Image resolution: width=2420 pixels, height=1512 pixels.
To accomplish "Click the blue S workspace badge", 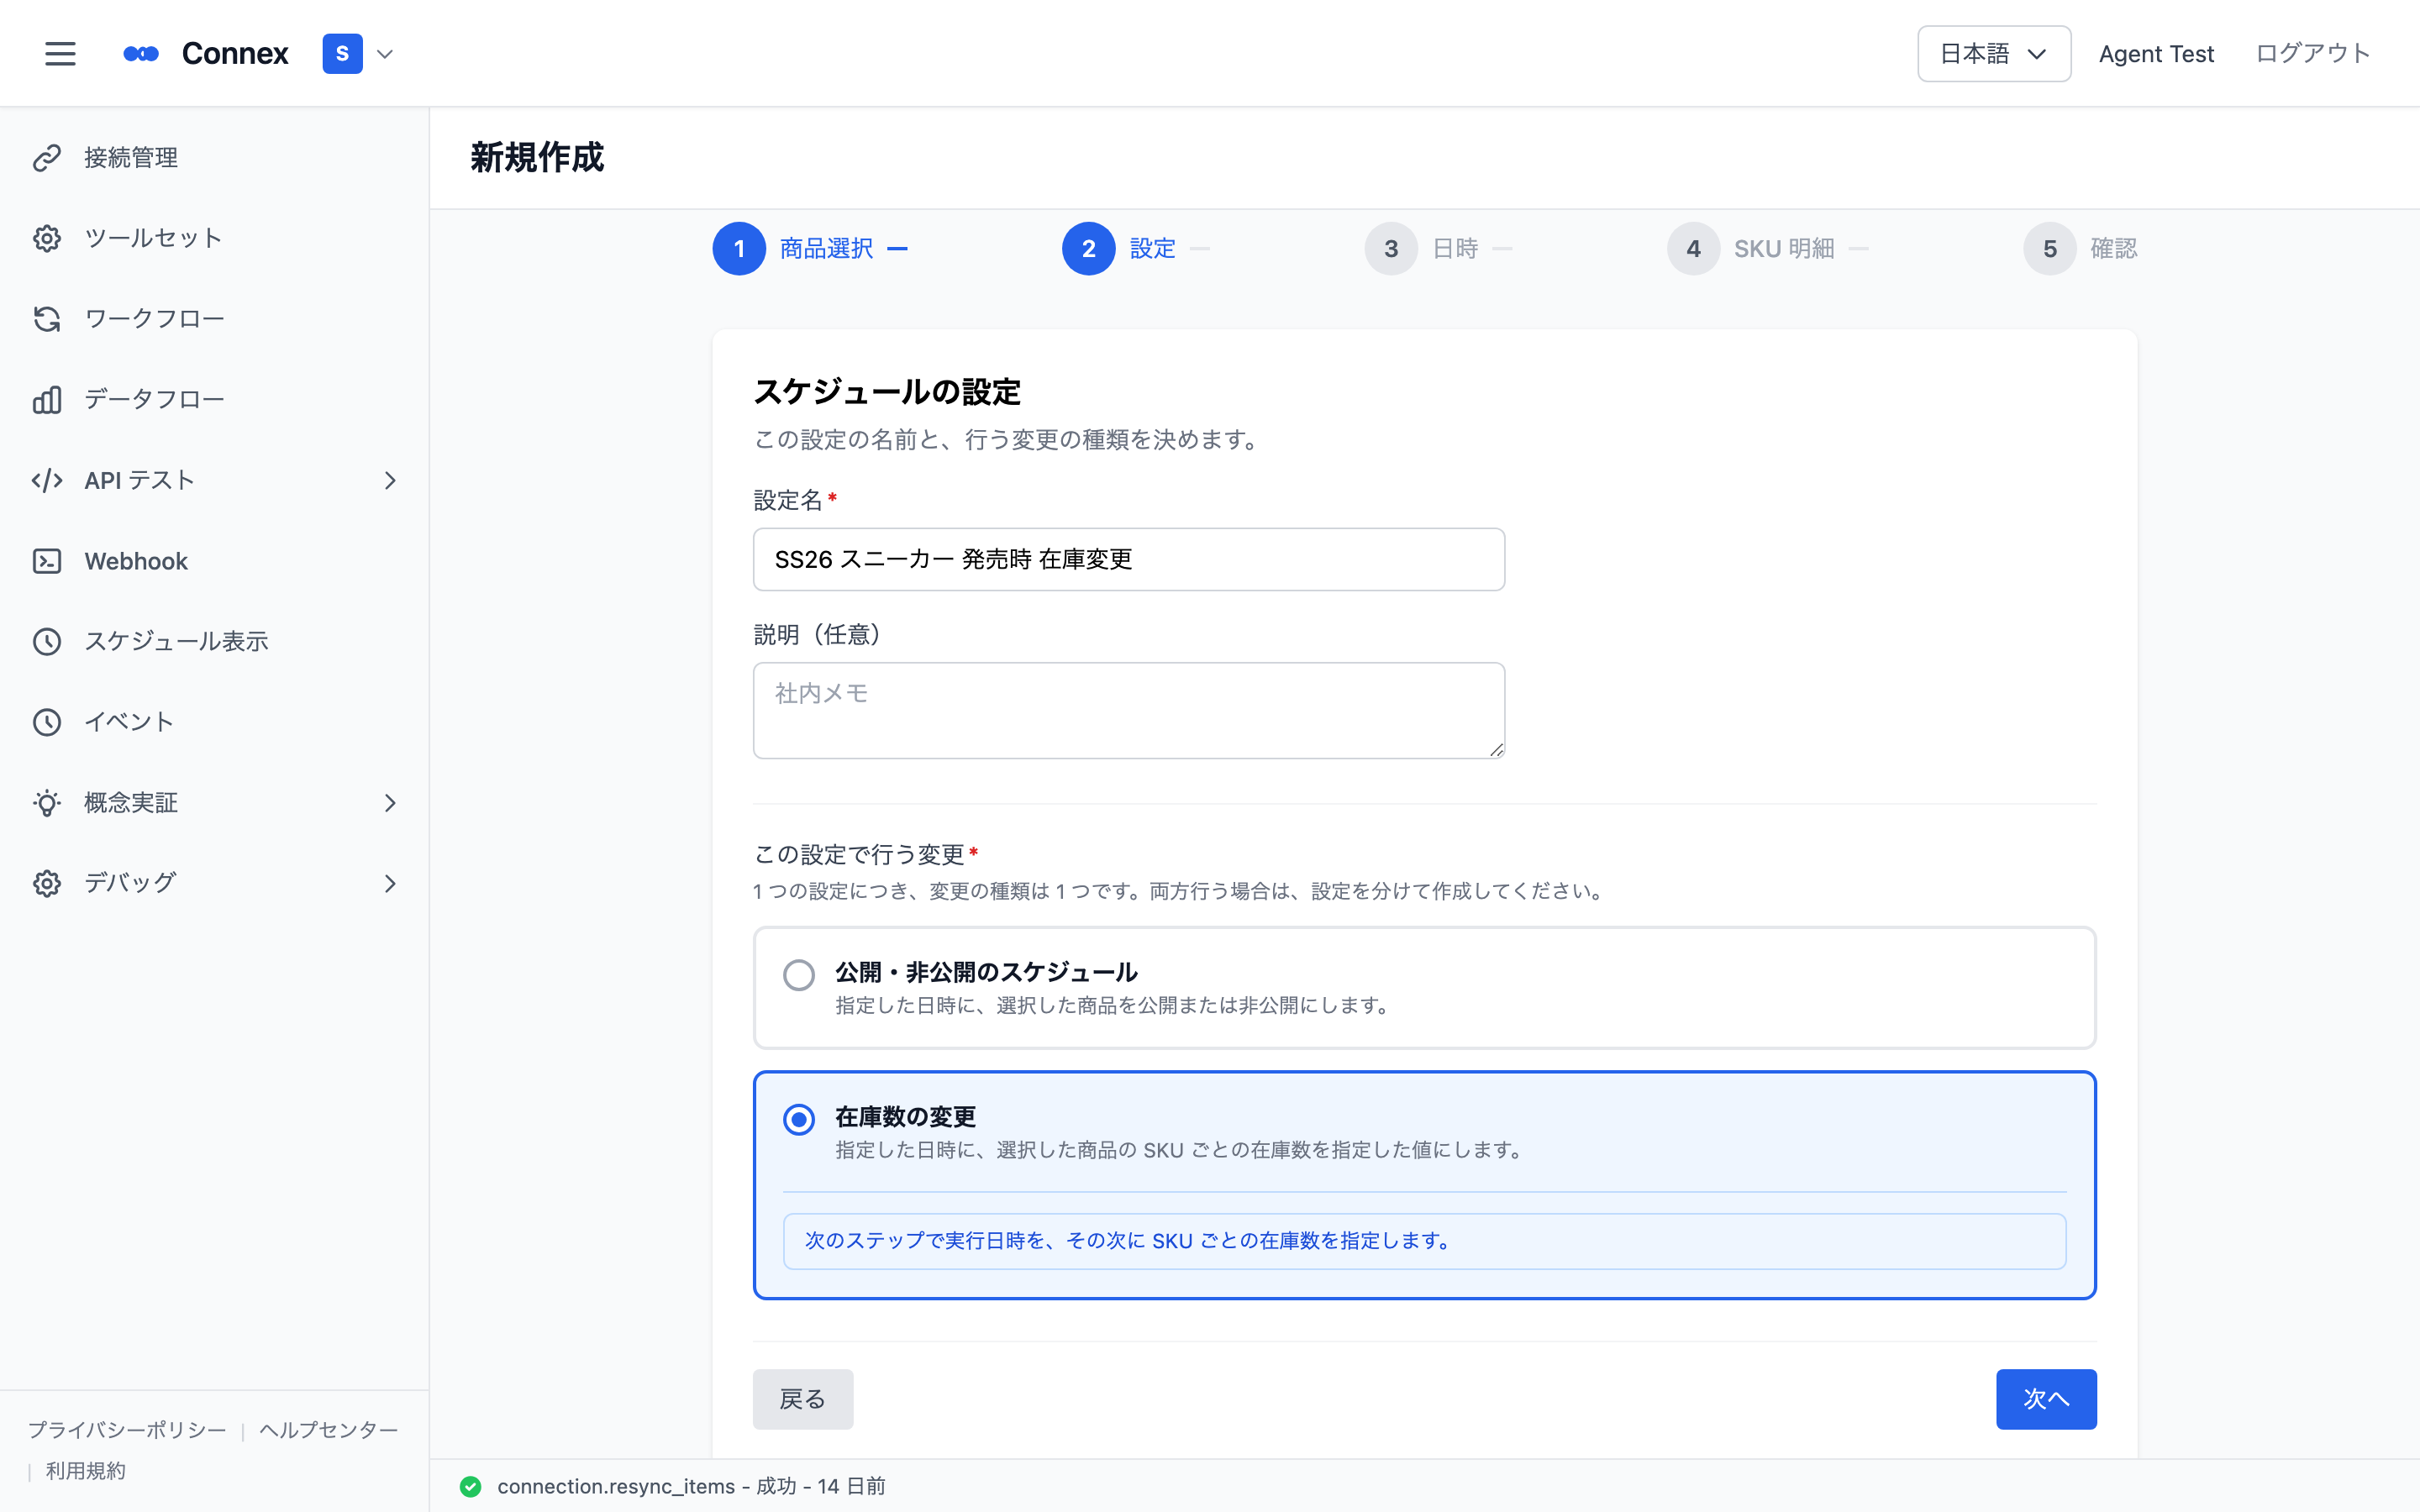I will (x=342, y=54).
